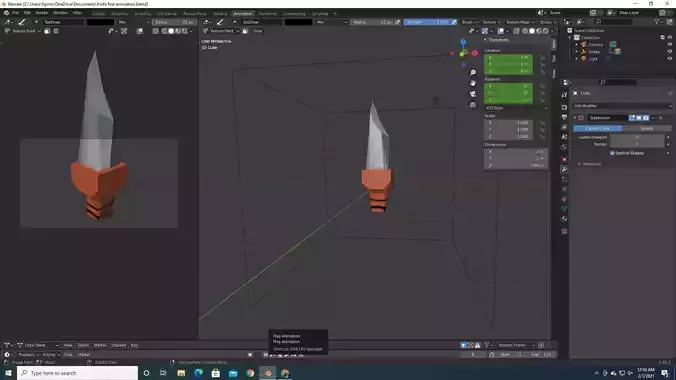676x380 pixels.
Task: Open the Texture Mask dropdown
Action: pos(520,22)
